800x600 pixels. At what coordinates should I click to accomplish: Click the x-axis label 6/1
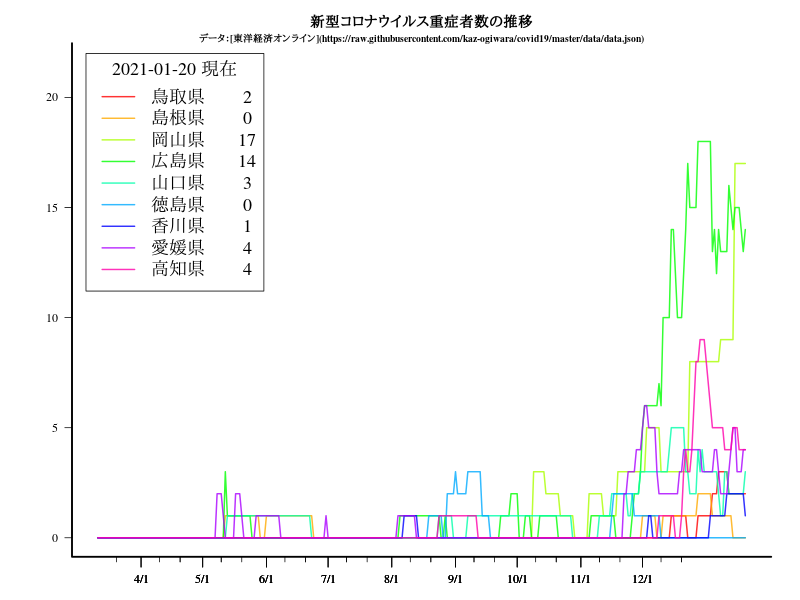[x=266, y=579]
